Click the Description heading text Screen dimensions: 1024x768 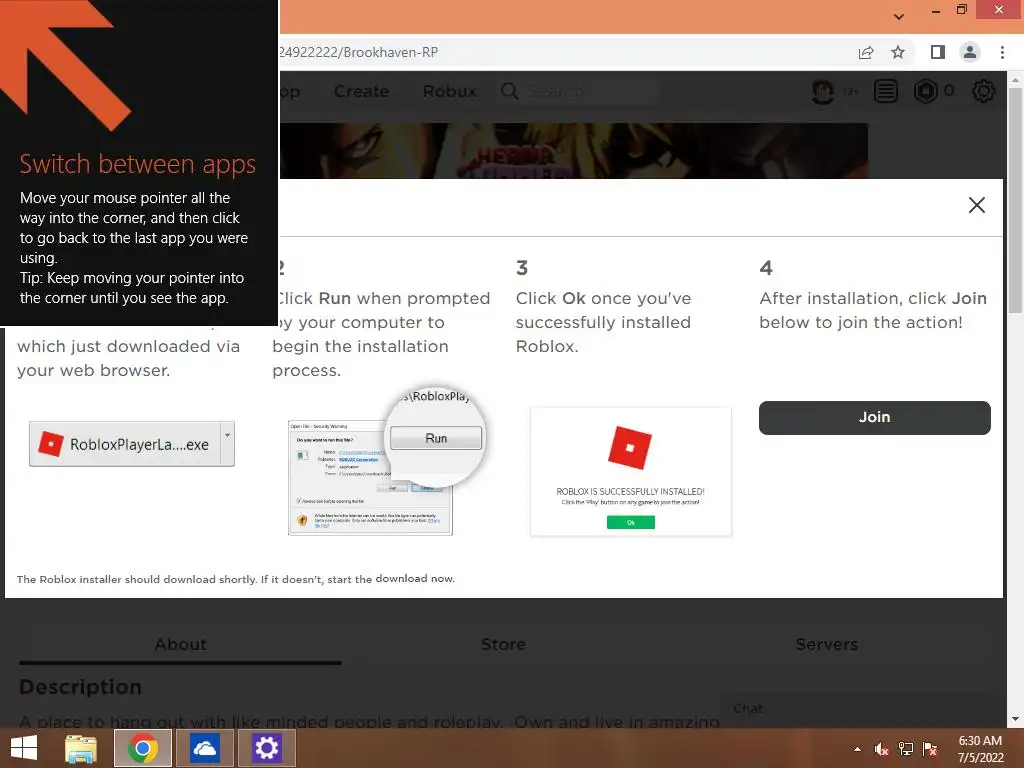coord(80,687)
